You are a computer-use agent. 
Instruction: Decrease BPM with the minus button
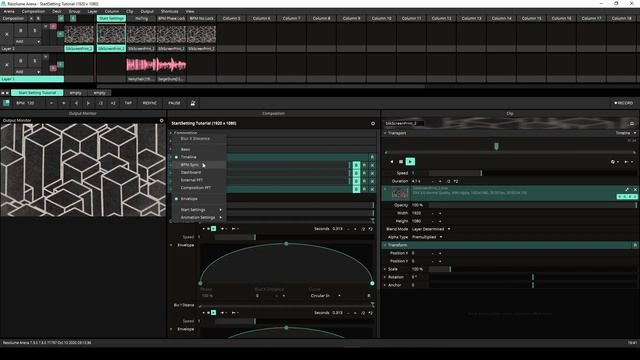(51, 103)
